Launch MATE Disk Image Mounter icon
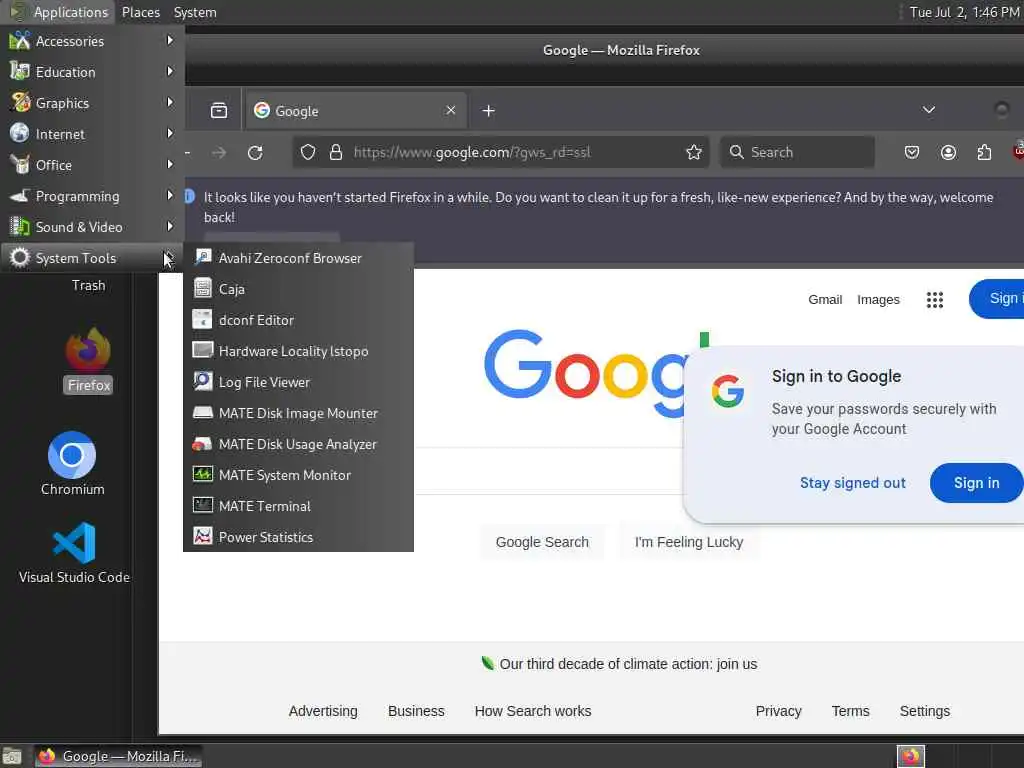The width and height of the screenshot is (1024, 768). (202, 412)
